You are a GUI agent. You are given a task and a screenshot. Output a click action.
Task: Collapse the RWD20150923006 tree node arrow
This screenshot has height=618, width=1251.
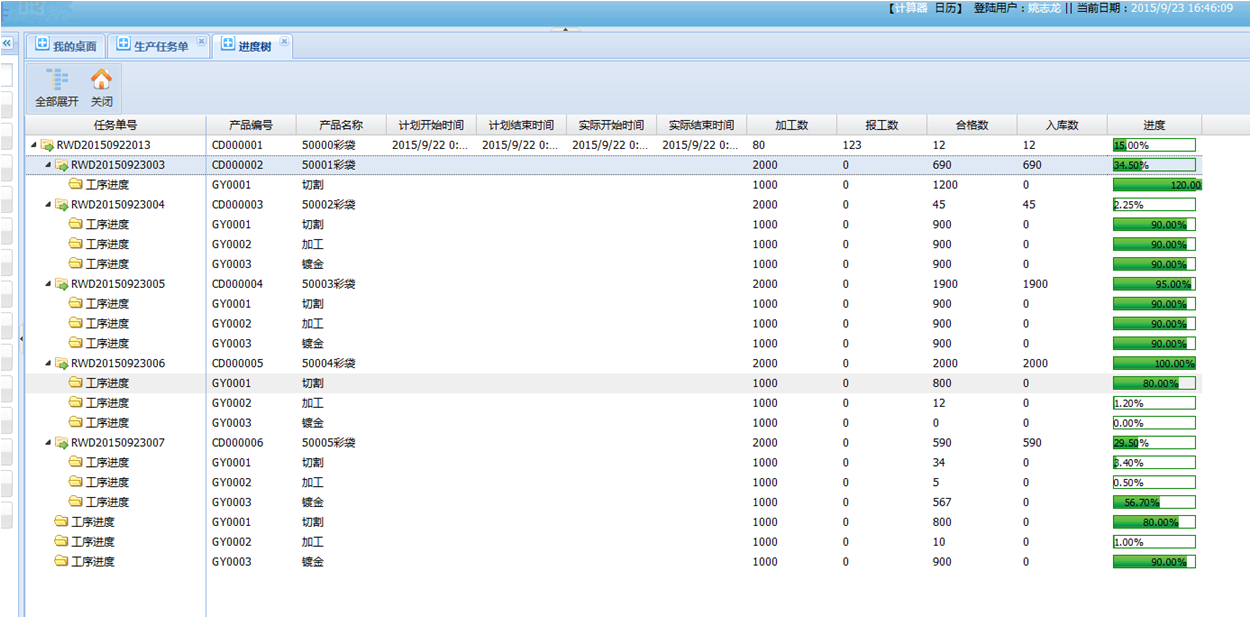click(x=47, y=364)
